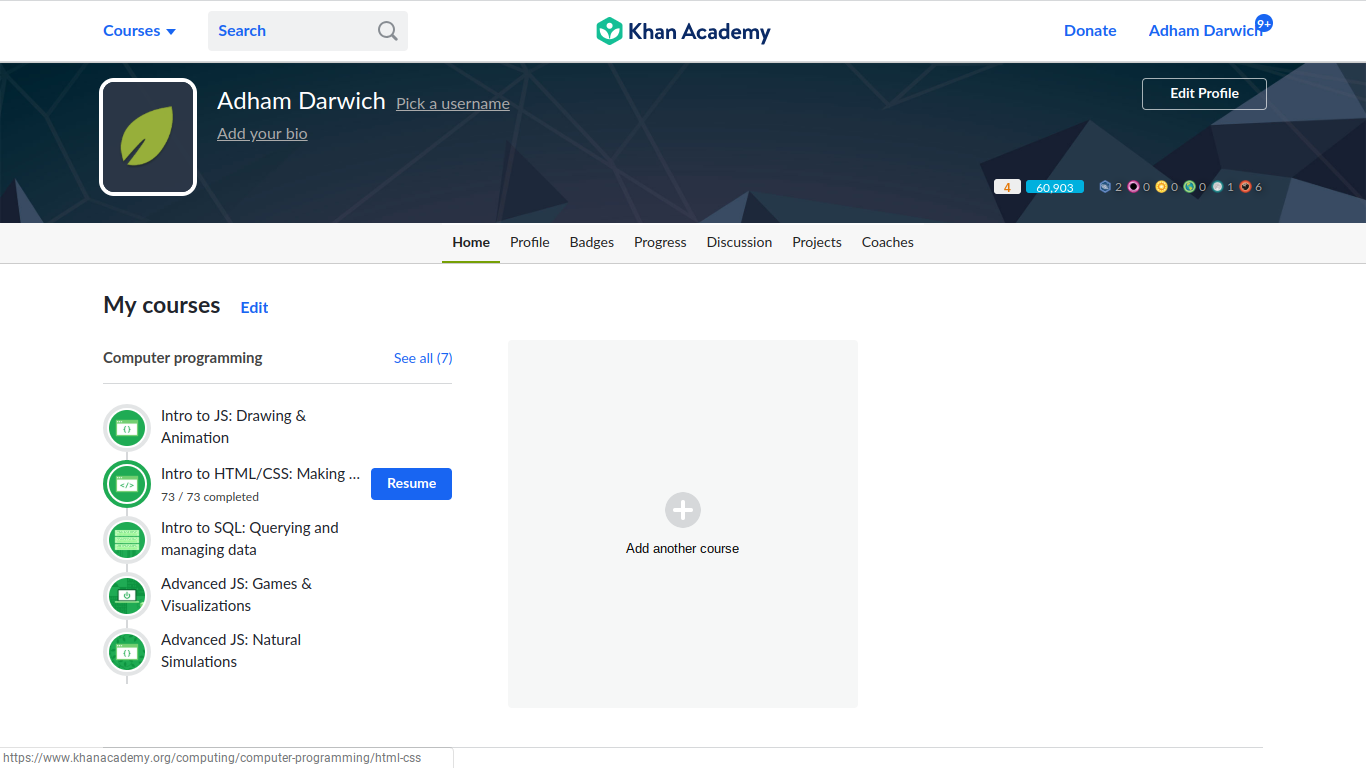Click Add your bio link
Image resolution: width=1366 pixels, height=768 pixels.
262,134
